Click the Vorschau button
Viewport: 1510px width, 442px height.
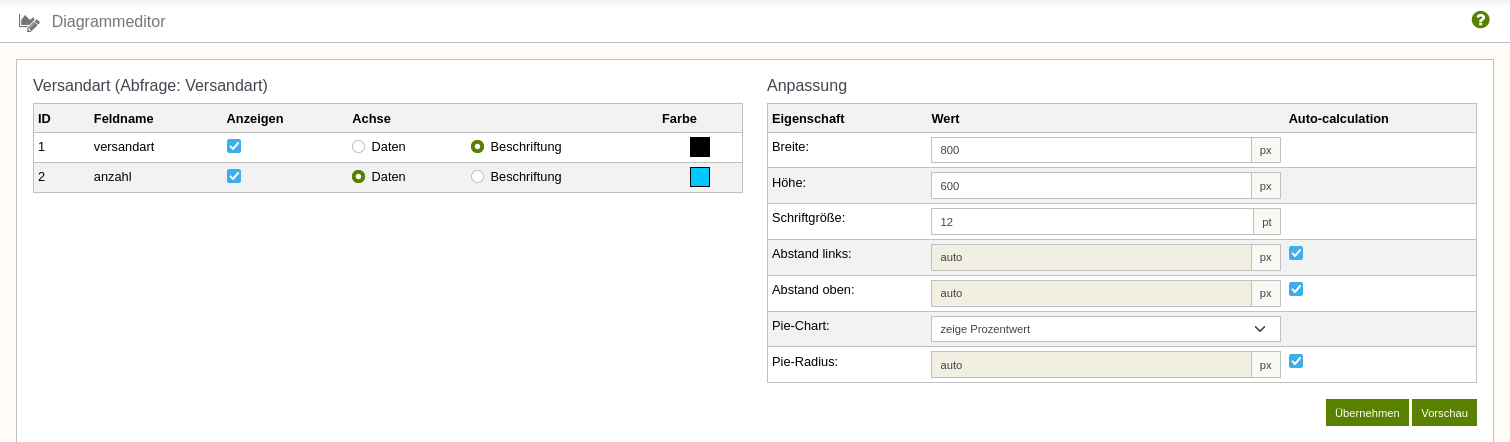1444,413
